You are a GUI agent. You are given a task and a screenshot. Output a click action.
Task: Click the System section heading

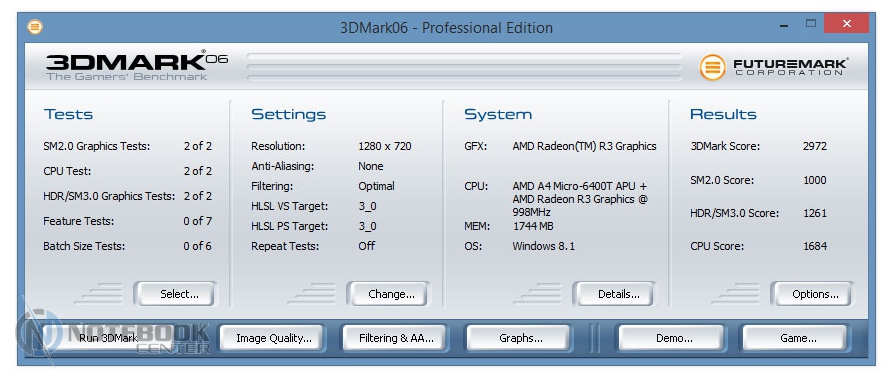click(498, 114)
